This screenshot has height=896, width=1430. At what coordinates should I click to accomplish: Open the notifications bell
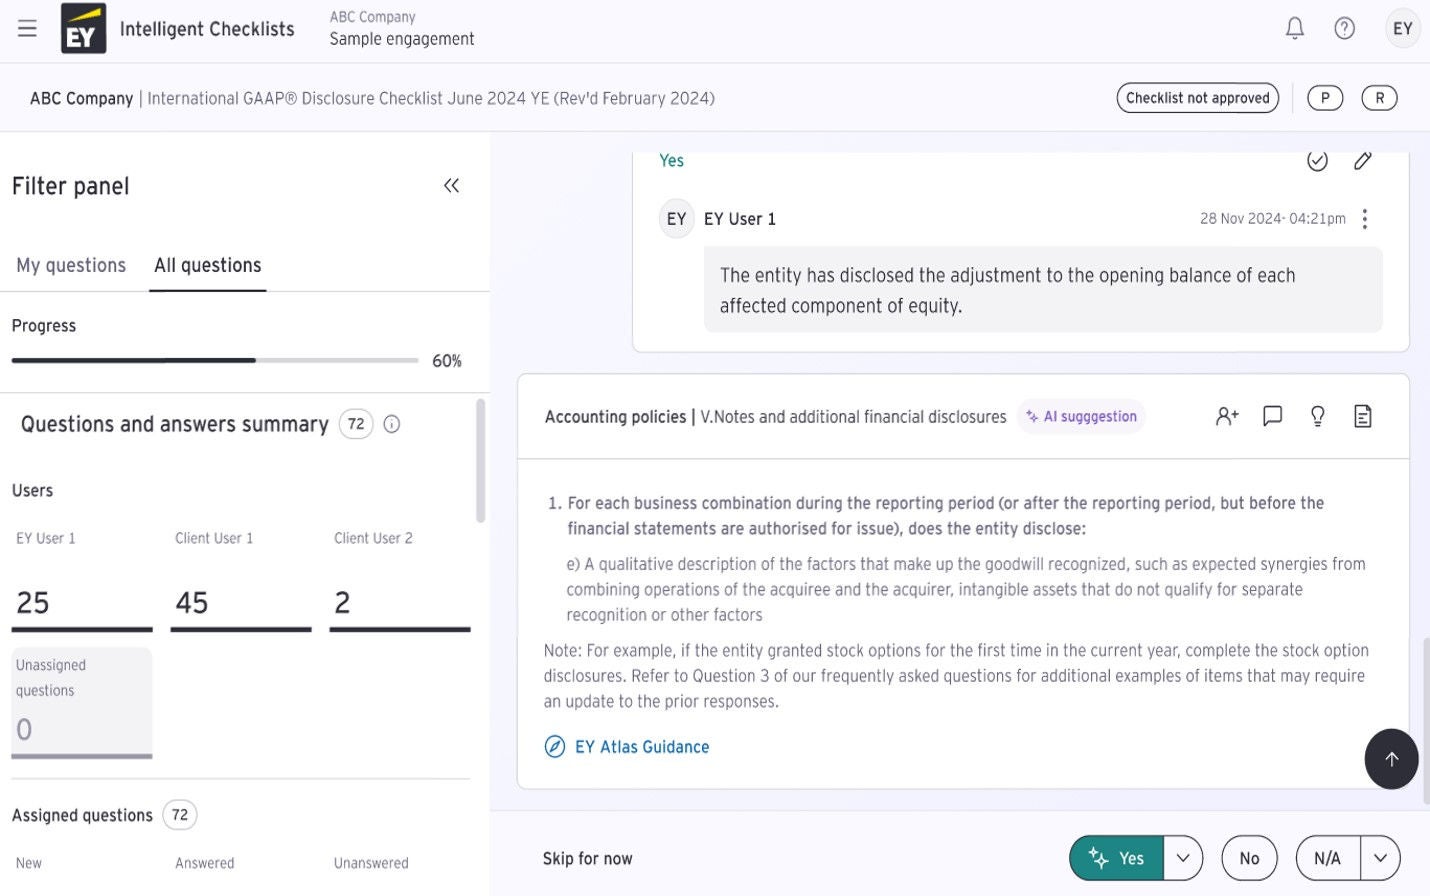[x=1294, y=28]
